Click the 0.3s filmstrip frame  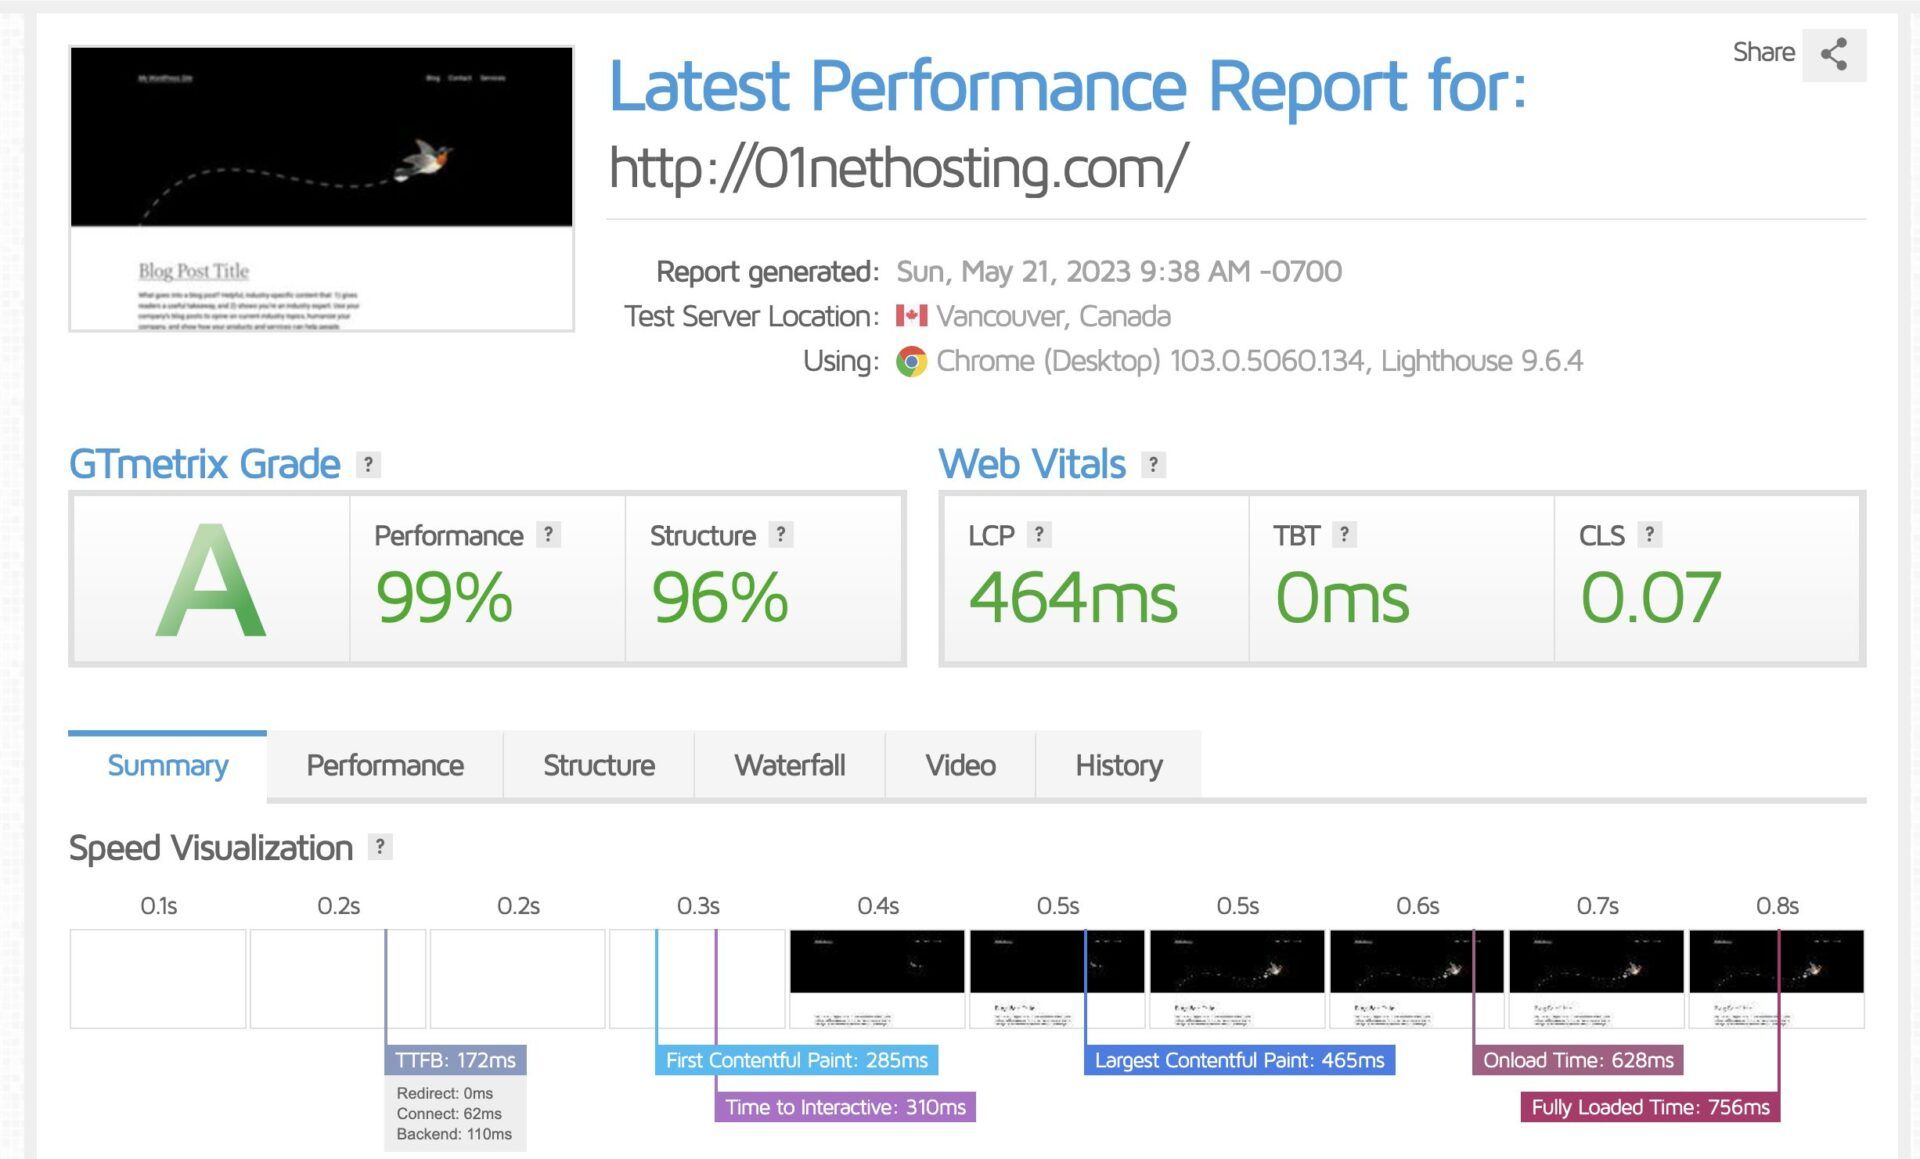(698, 979)
